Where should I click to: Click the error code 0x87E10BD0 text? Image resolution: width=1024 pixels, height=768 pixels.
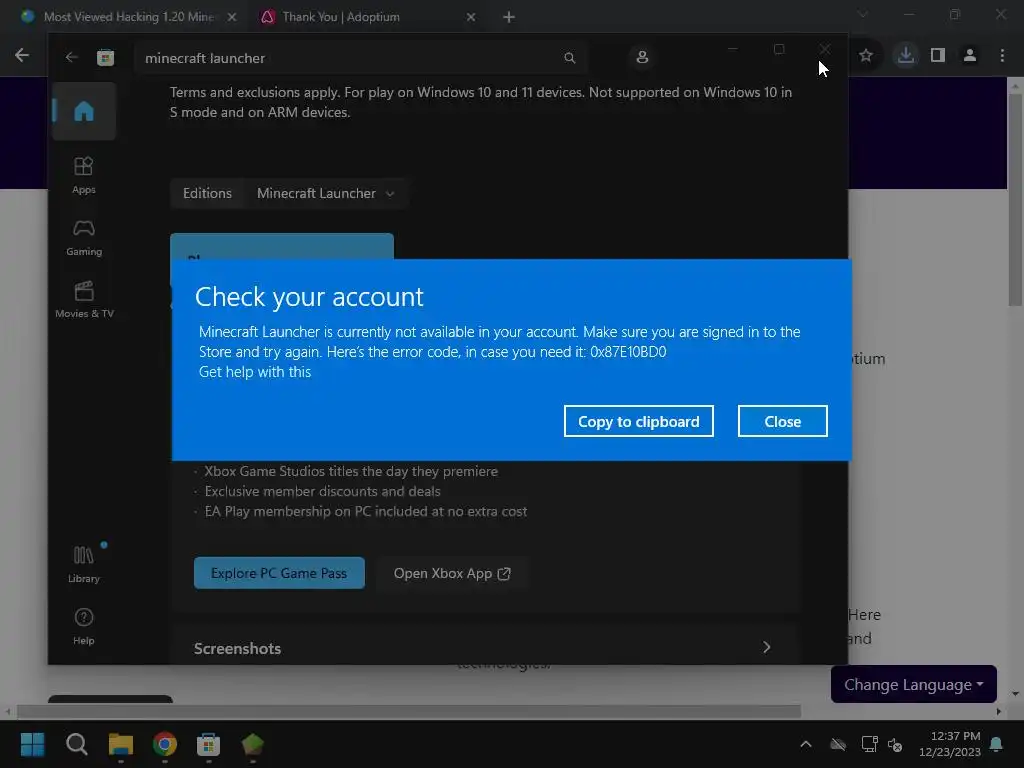(x=628, y=352)
